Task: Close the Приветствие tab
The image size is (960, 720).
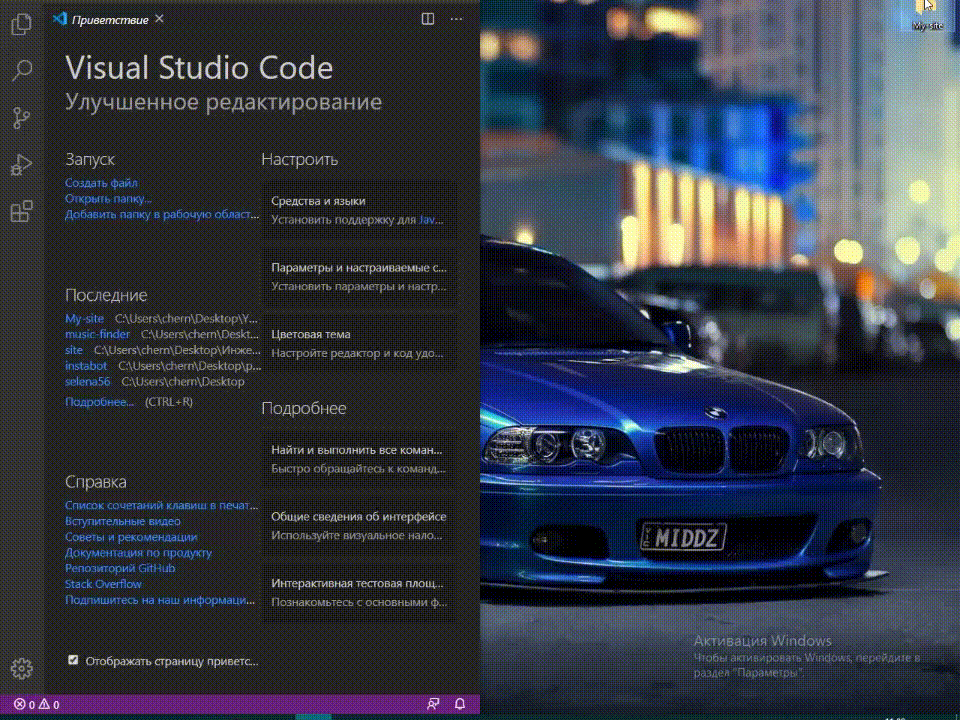Action: click(x=159, y=19)
